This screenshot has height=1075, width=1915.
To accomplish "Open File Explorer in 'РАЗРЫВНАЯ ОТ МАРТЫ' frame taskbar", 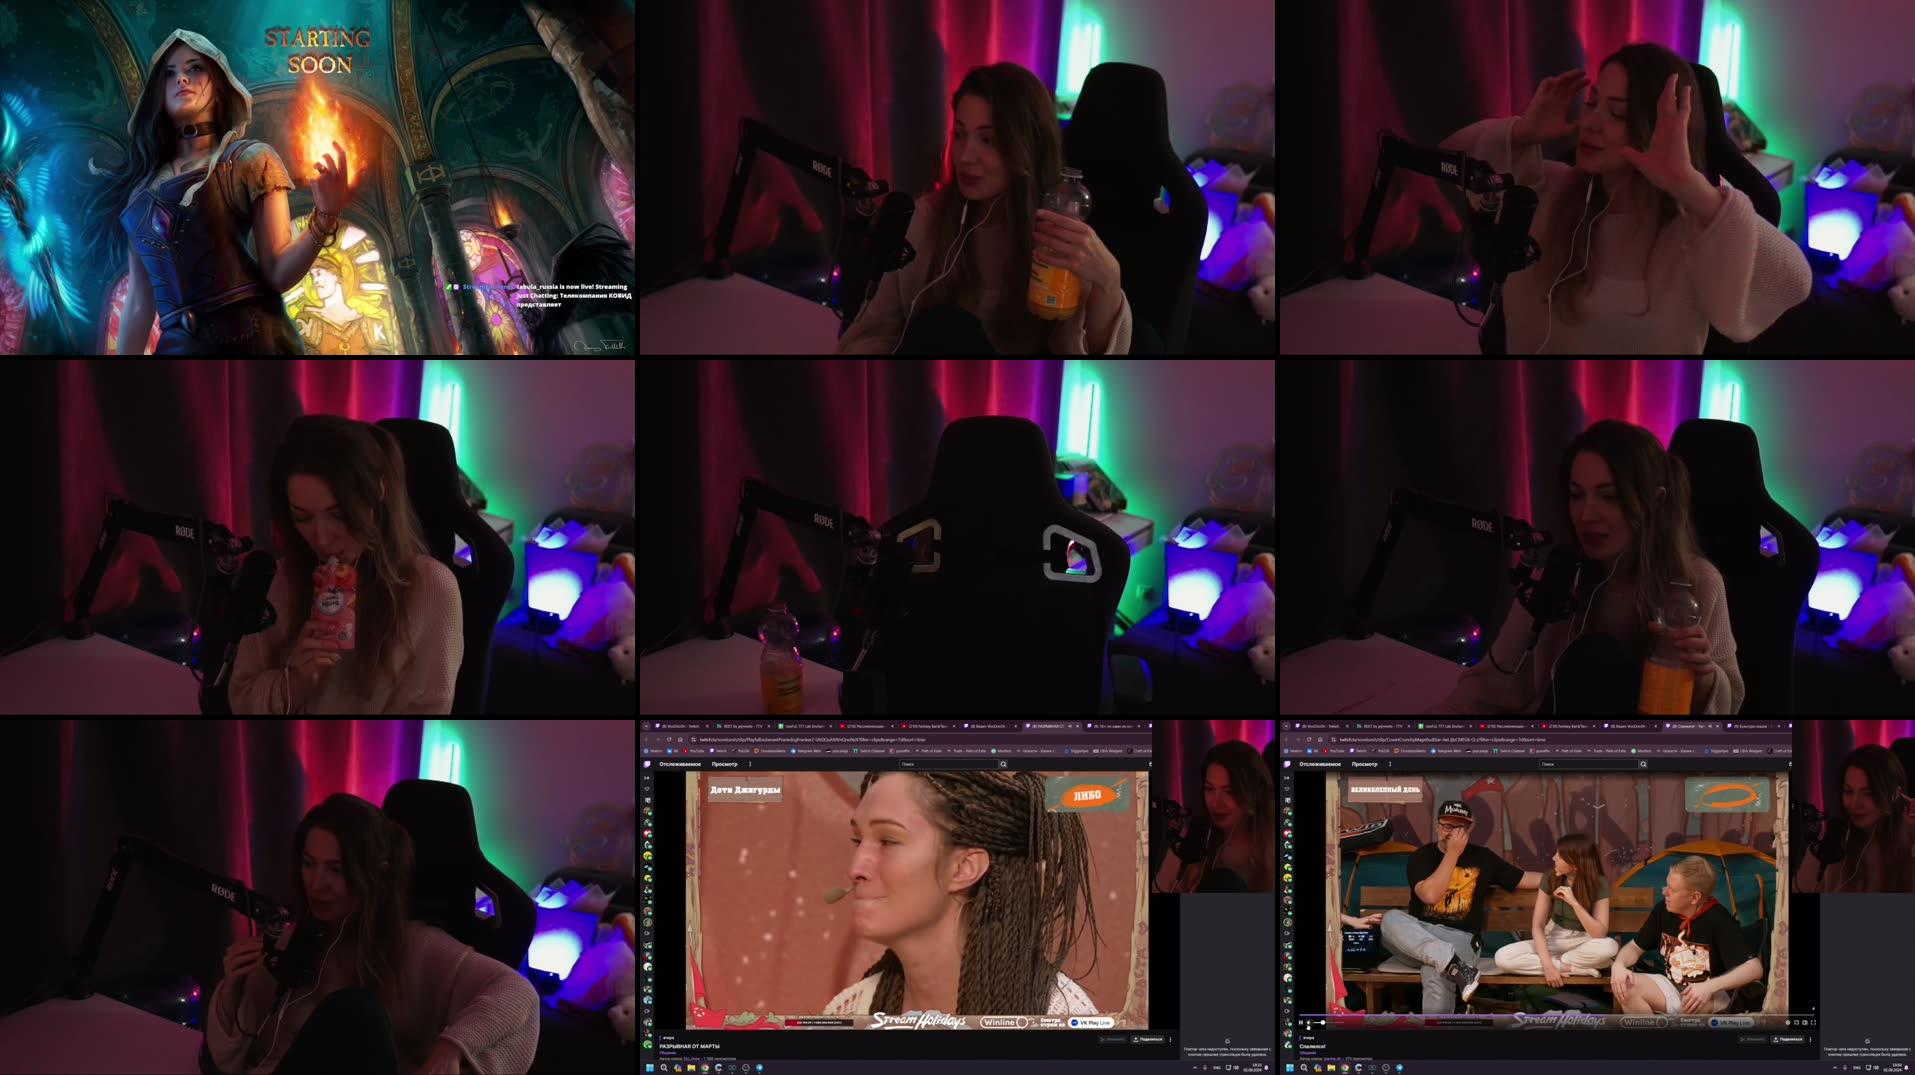I will (691, 1068).
